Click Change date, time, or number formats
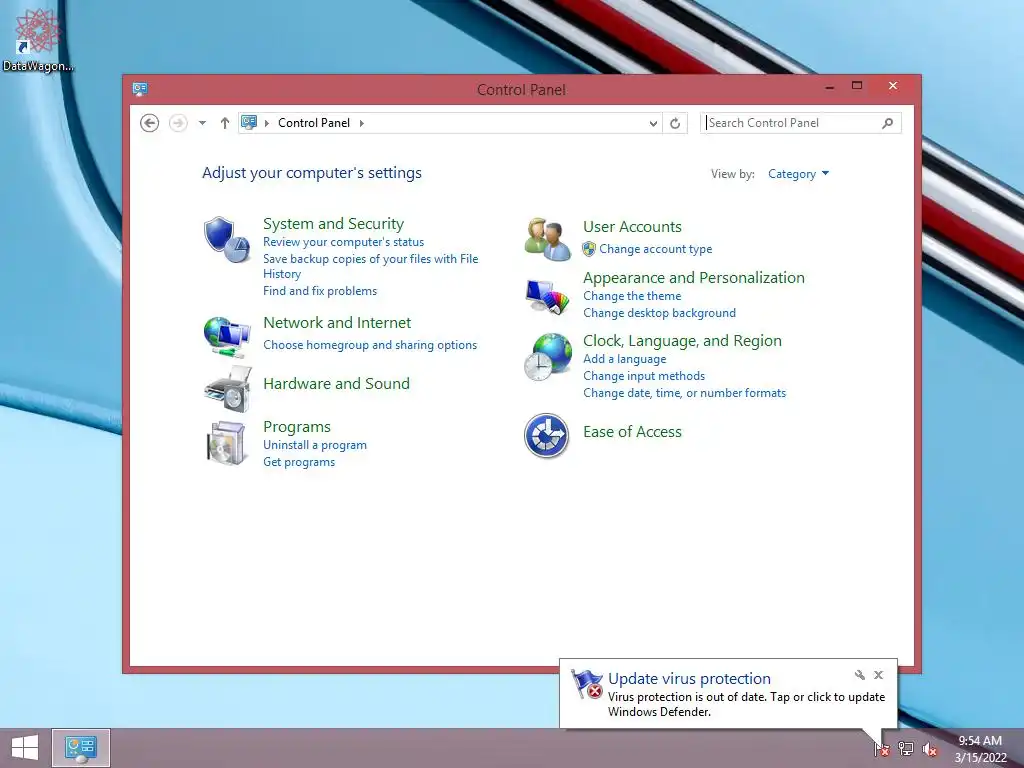This screenshot has height=768, width=1024. click(684, 392)
